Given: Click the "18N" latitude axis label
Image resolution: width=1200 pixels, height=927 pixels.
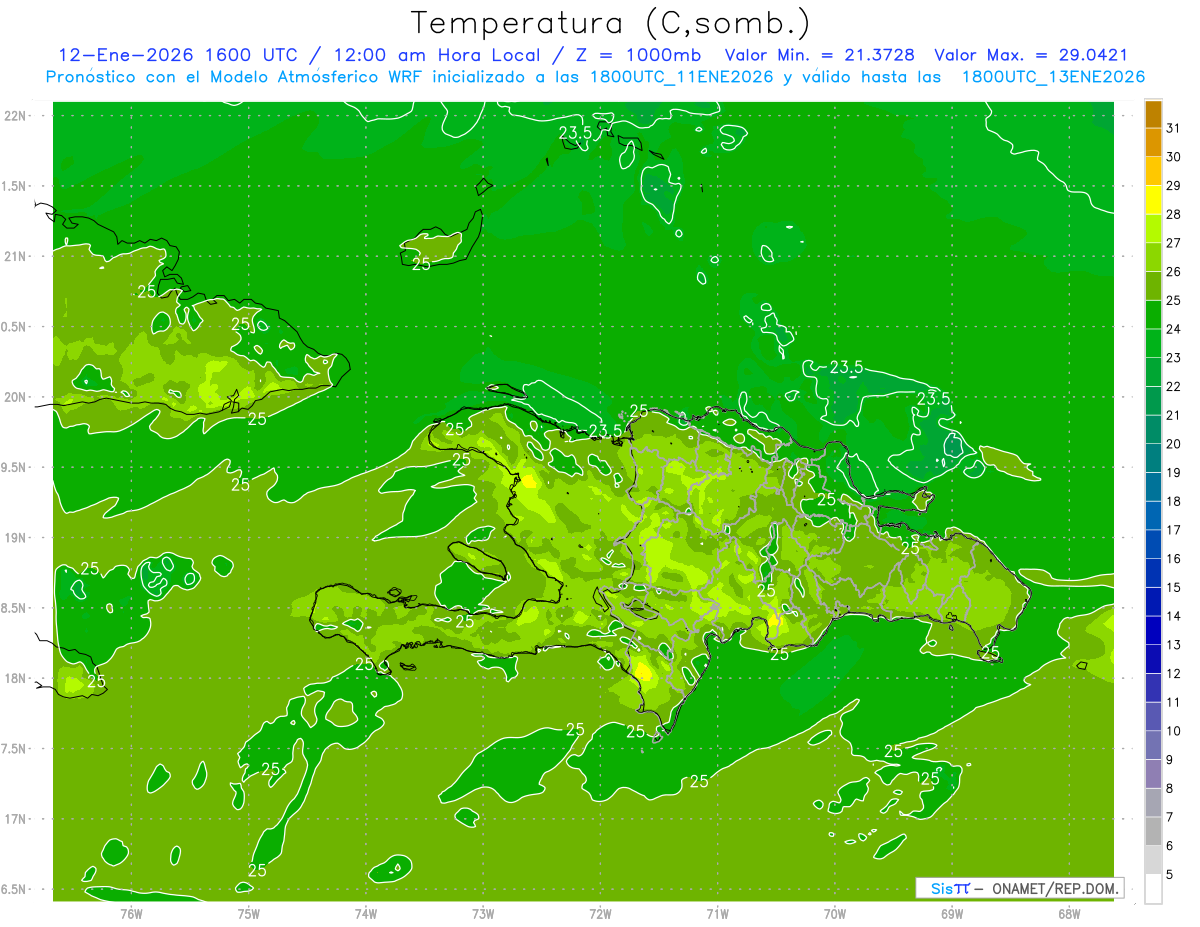Looking at the screenshot, I should pos(16,678).
